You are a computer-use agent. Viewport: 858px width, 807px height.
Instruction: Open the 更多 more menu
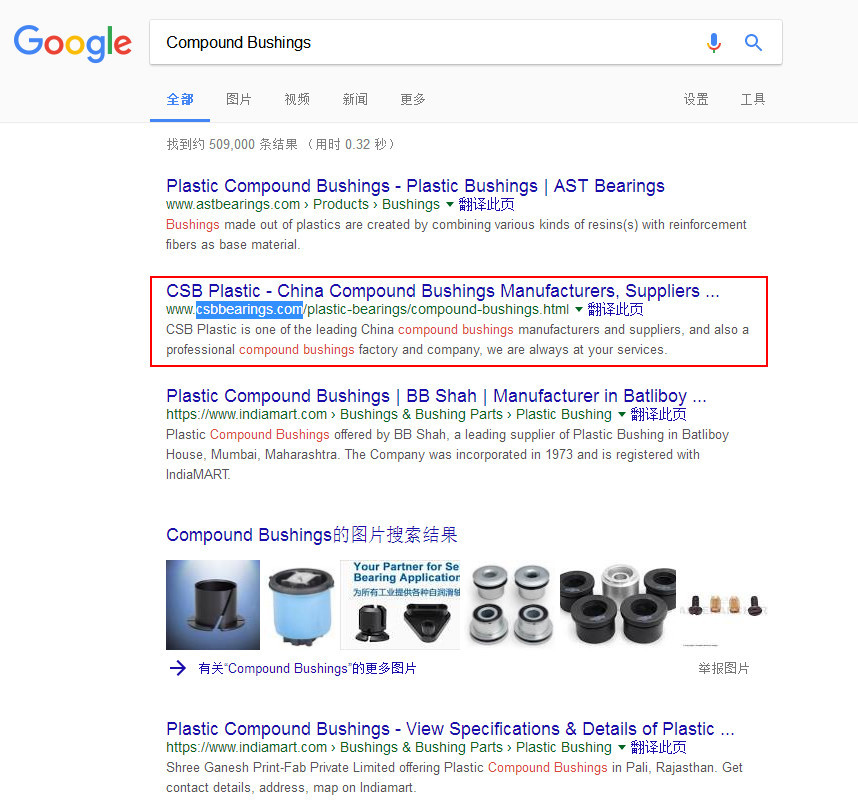pos(413,100)
